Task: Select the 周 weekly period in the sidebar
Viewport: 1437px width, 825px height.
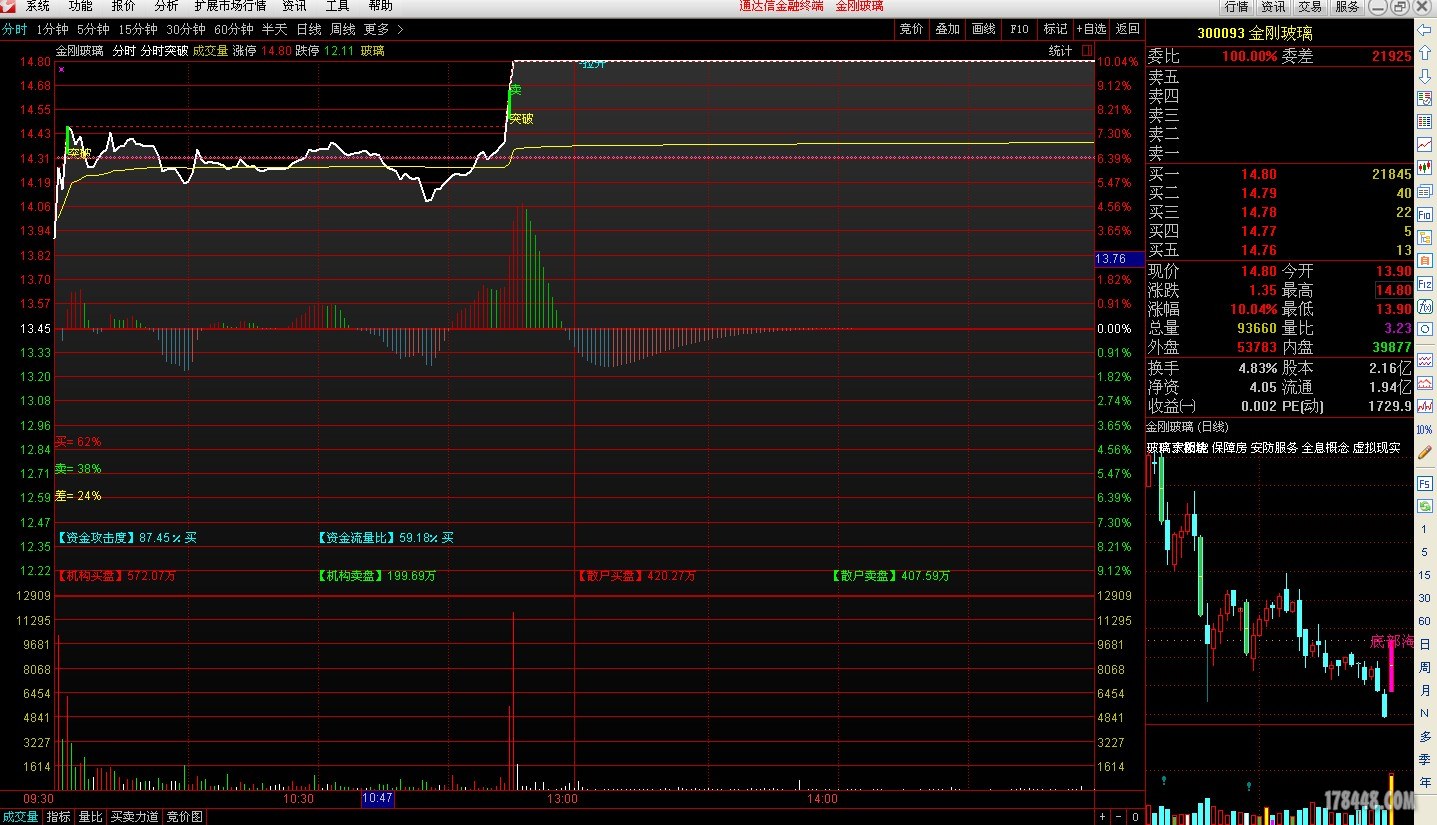Action: 1424,667
